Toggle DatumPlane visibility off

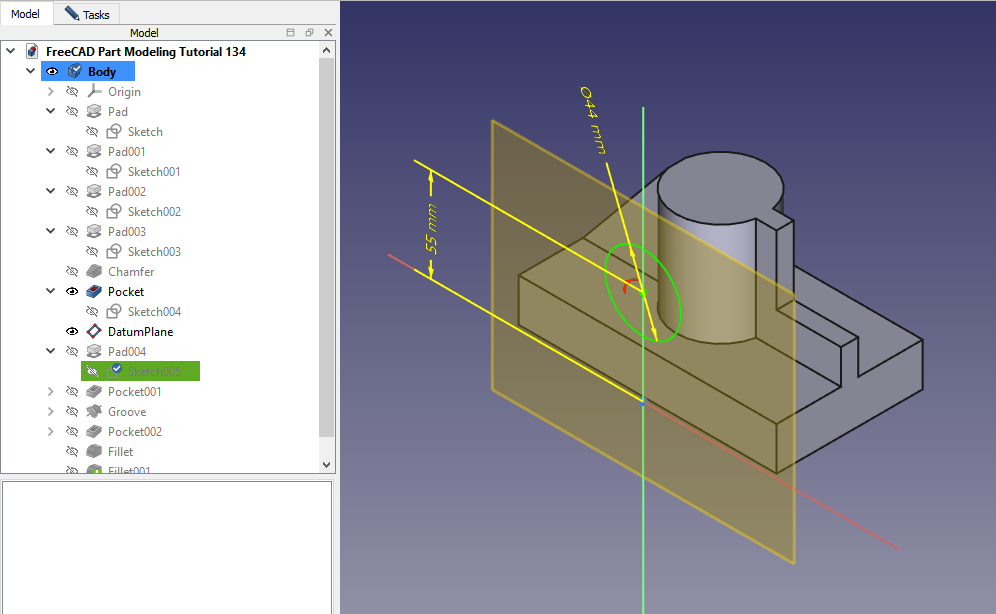(x=72, y=332)
